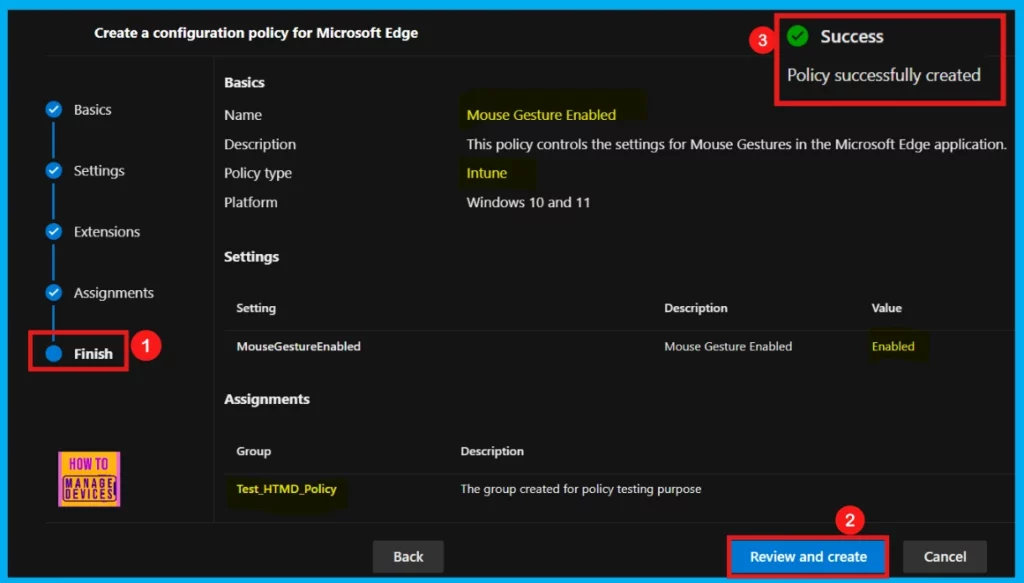
Task: Click the policy description text
Action: 736,144
